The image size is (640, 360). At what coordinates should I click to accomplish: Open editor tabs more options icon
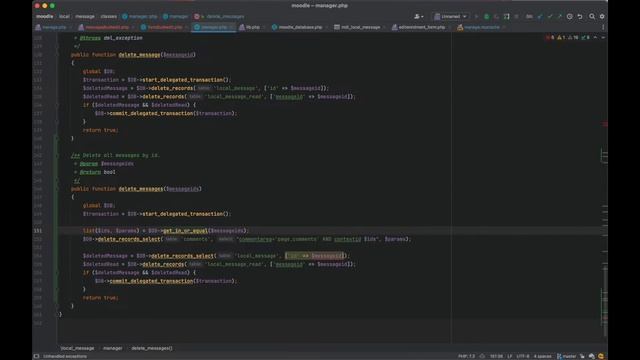[x=603, y=27]
